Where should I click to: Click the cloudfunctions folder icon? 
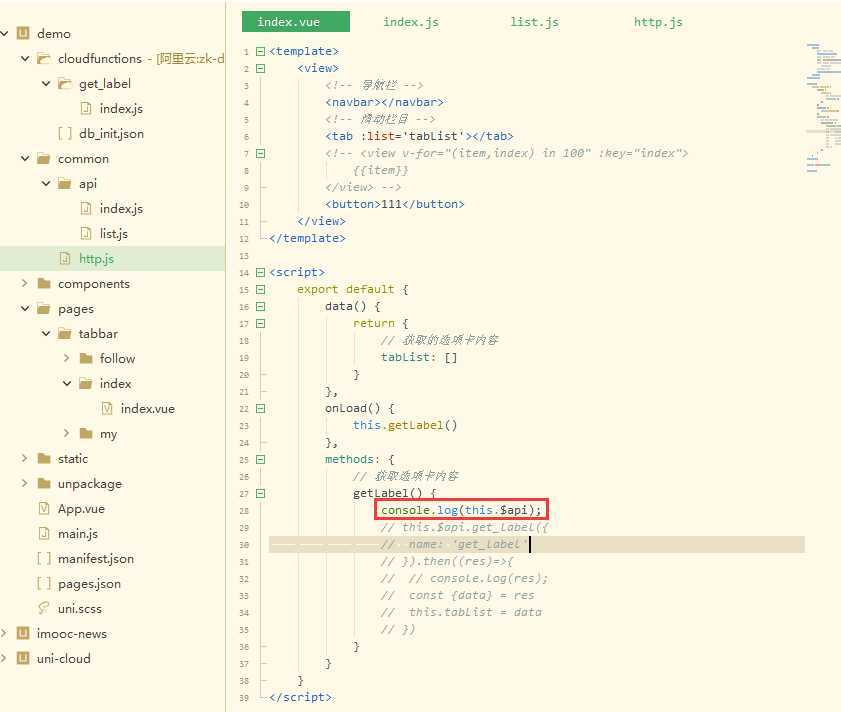(43, 58)
